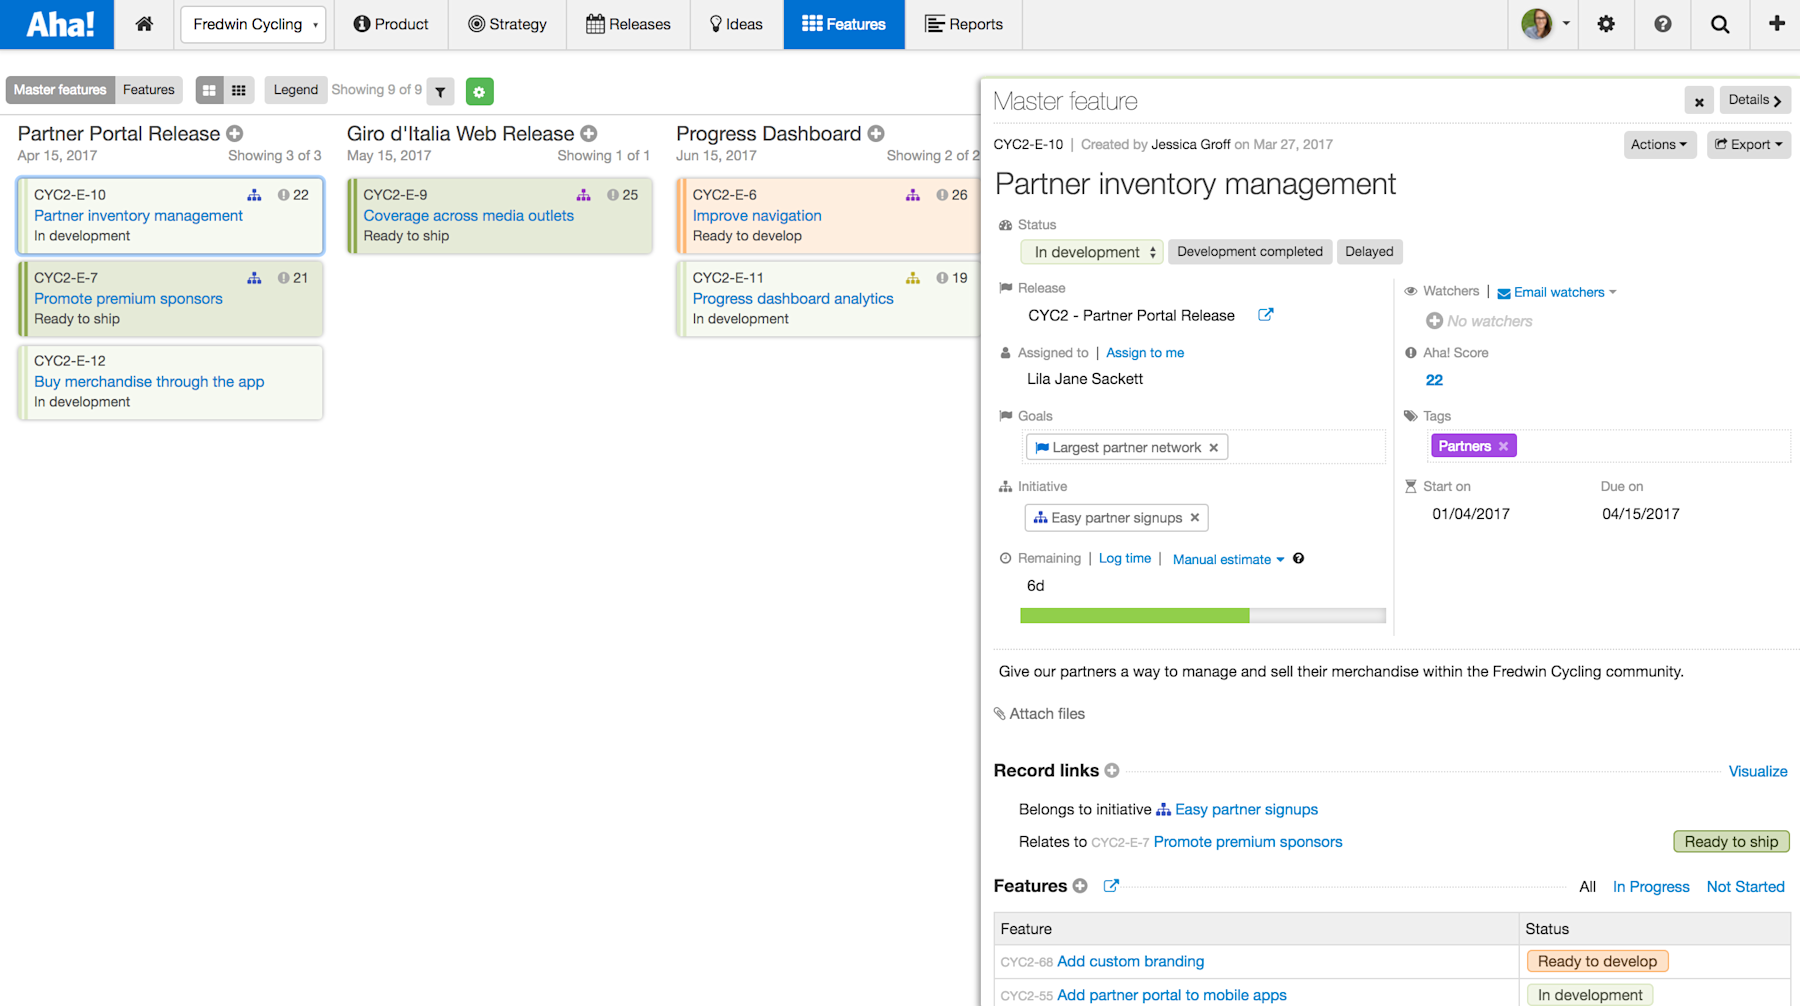Add a feature to Partner Portal Release via plus icon
Screen dimensions: 1800x1006
233,133
